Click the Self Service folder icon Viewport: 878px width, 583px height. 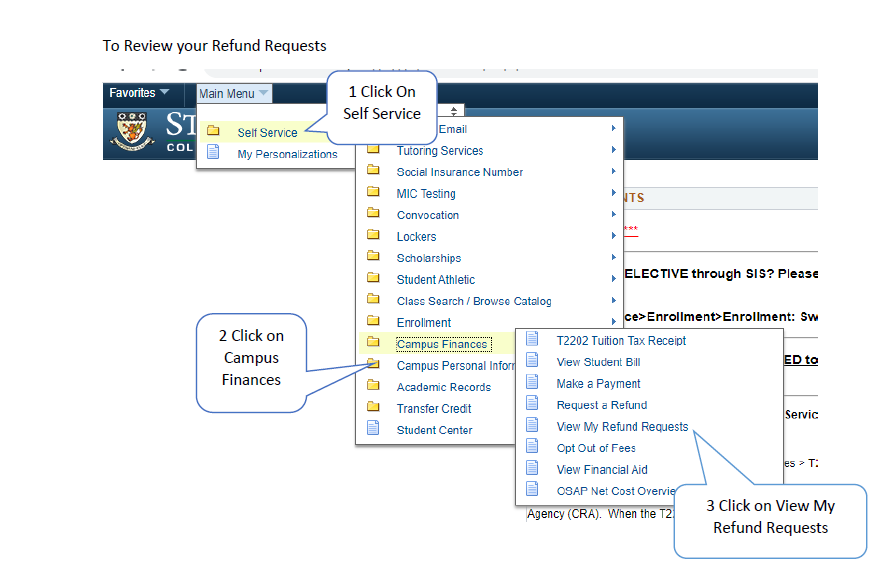point(213,131)
